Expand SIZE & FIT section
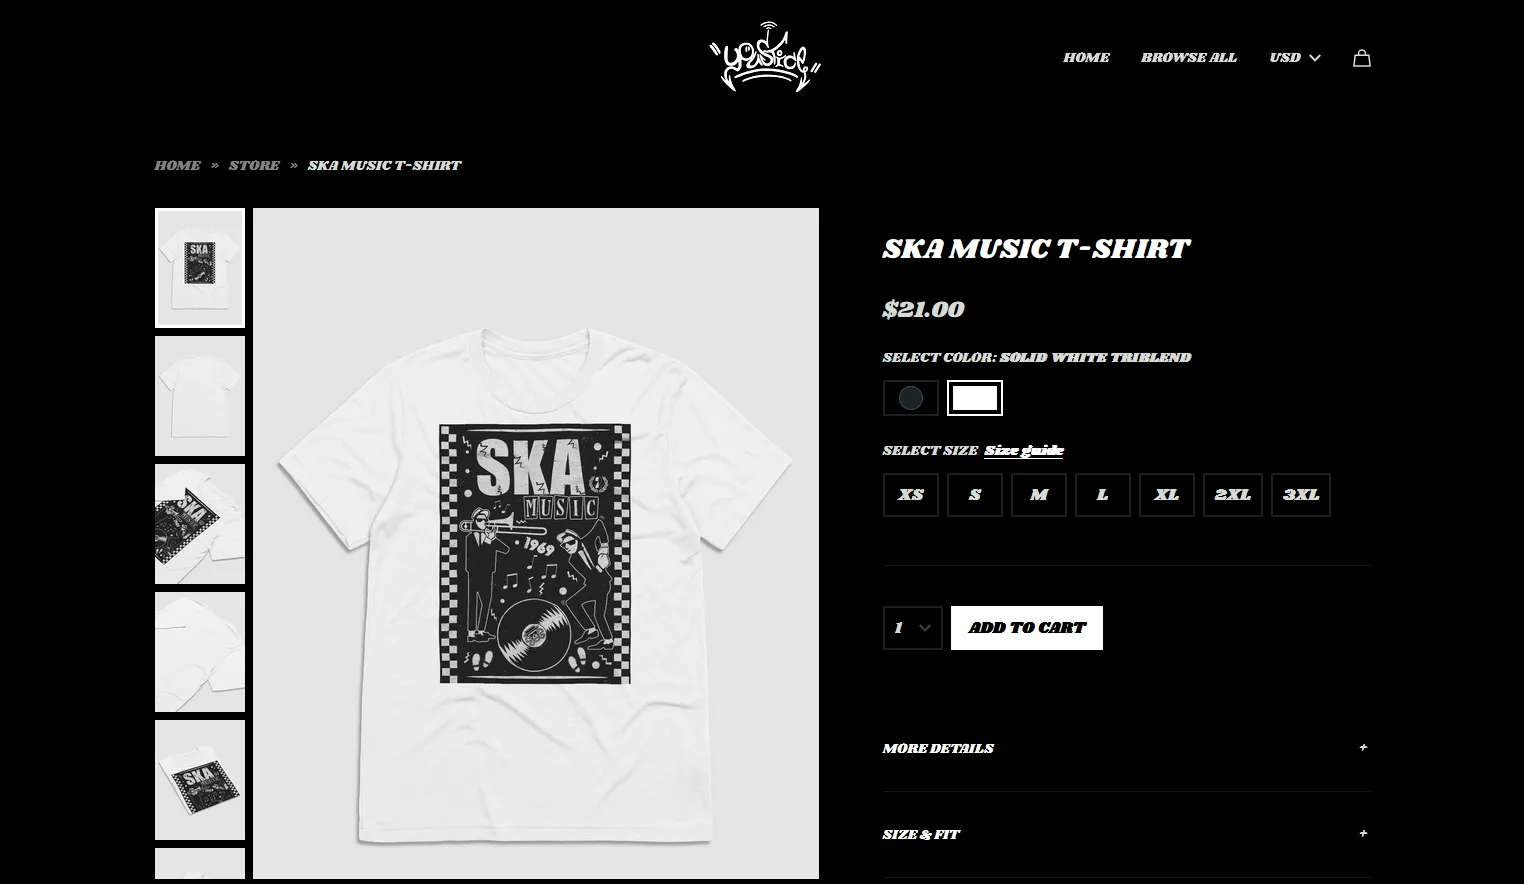1524x884 pixels. [1126, 834]
